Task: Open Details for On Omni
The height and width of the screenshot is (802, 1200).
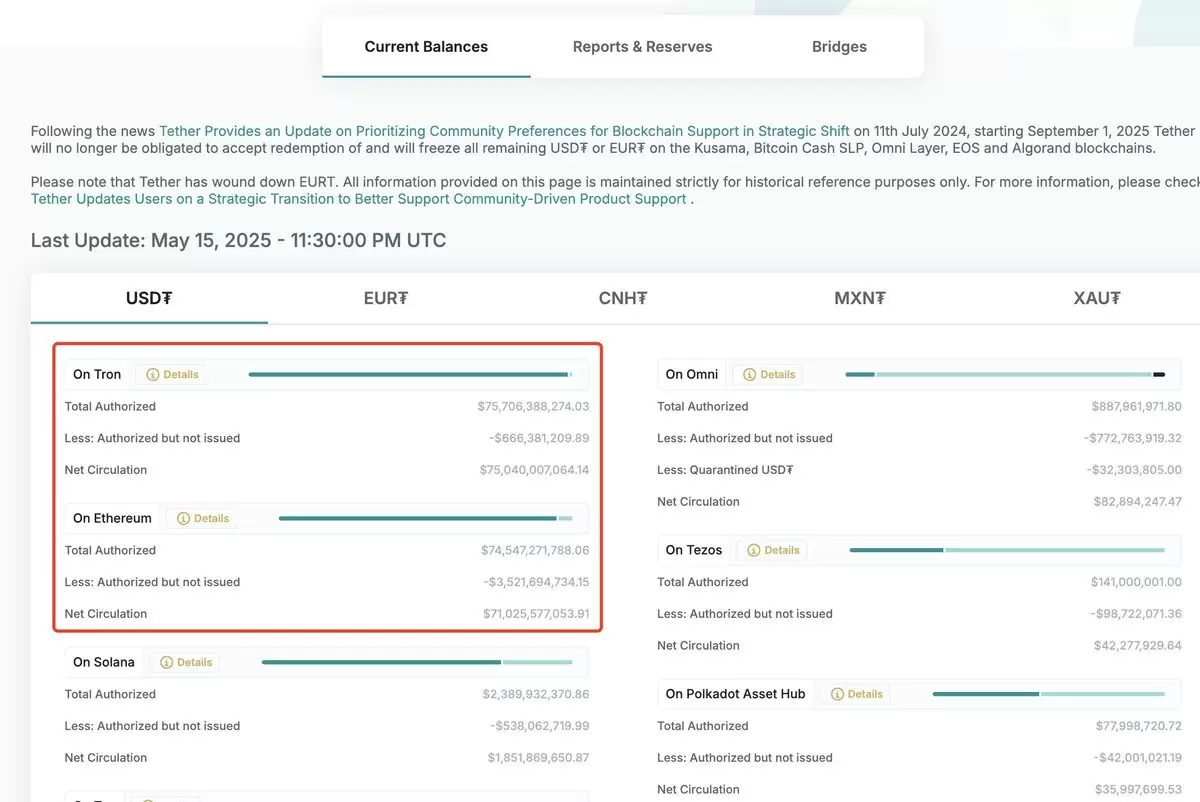Action: (769, 374)
